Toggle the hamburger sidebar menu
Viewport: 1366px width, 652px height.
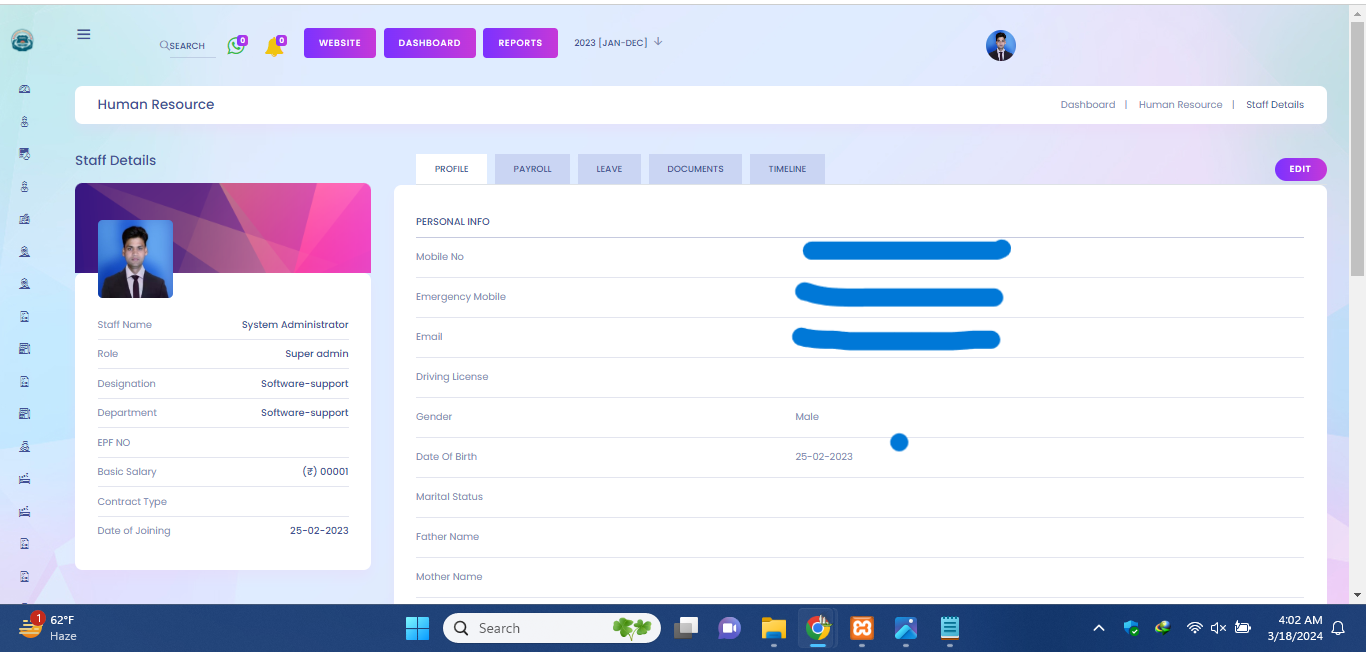84,34
